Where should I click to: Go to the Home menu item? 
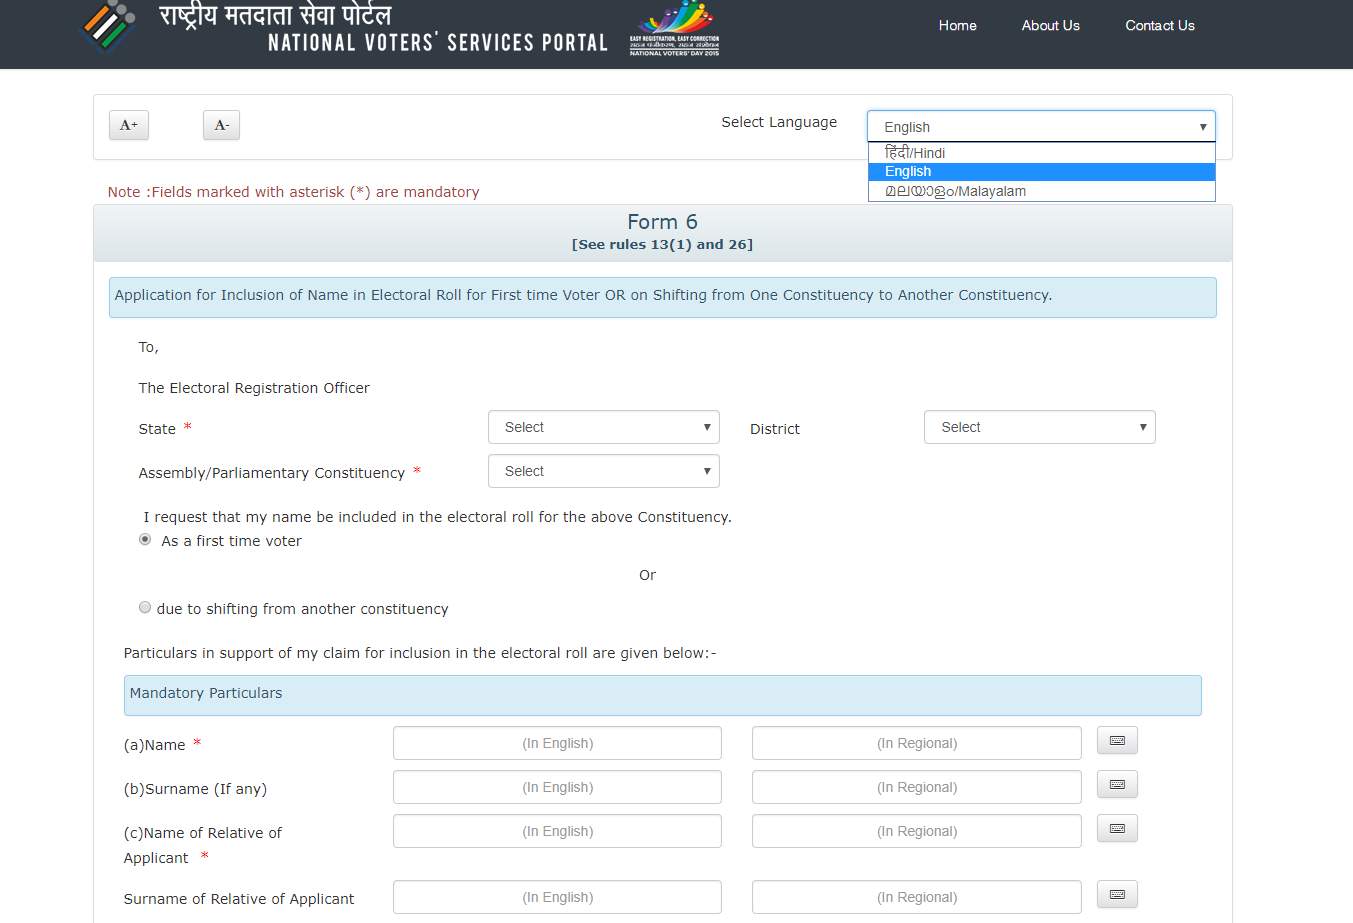[956, 26]
